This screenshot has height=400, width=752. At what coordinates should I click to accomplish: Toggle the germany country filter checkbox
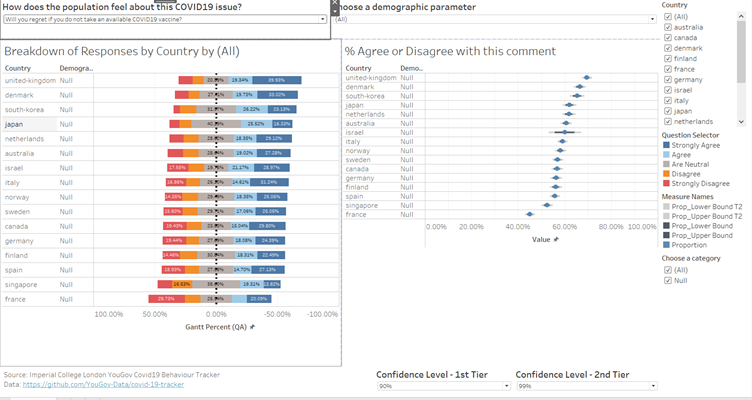tap(668, 77)
